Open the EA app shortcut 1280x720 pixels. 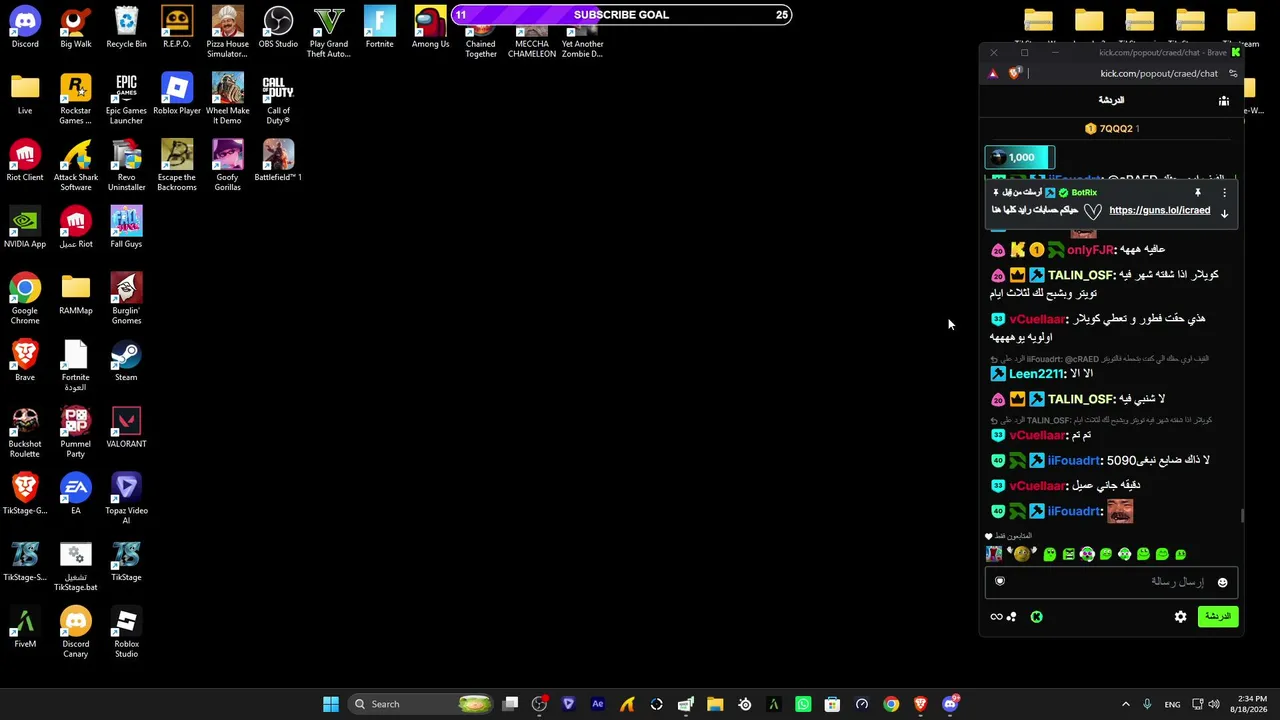point(76,494)
